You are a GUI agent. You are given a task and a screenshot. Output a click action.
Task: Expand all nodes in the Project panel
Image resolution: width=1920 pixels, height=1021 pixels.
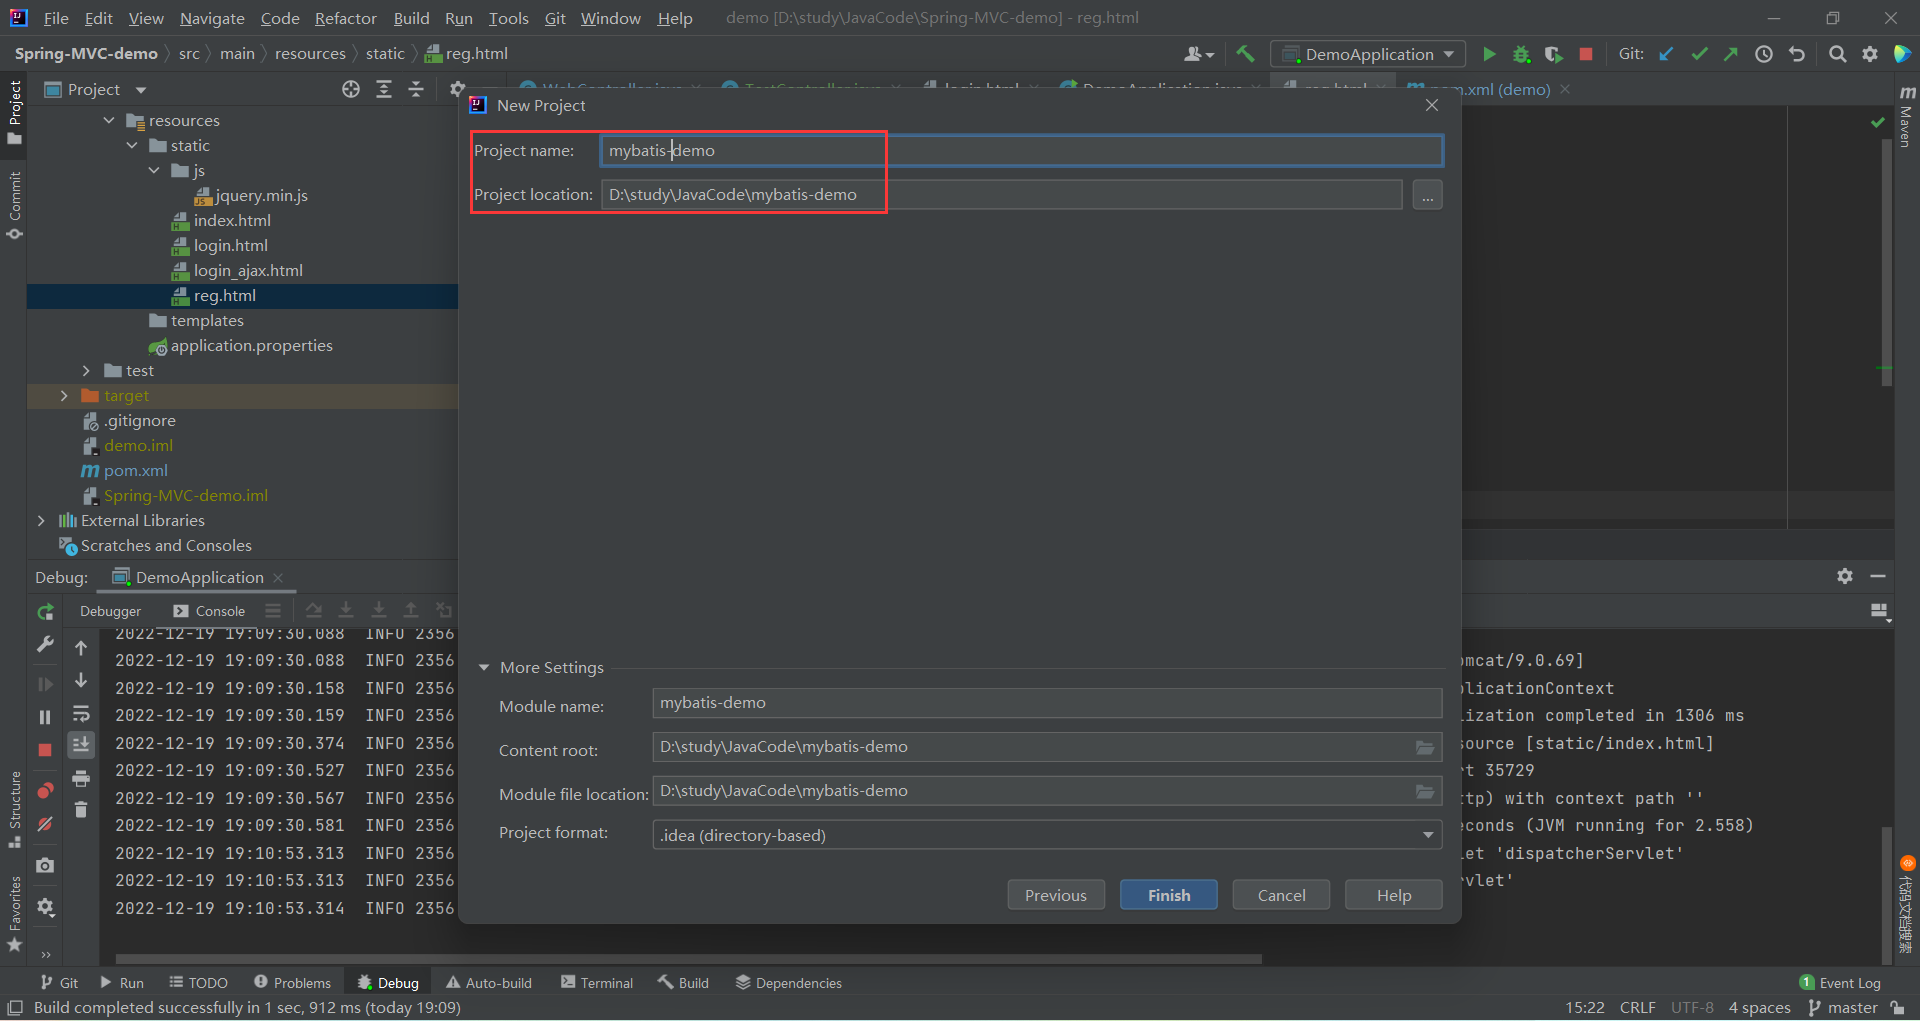point(384,89)
